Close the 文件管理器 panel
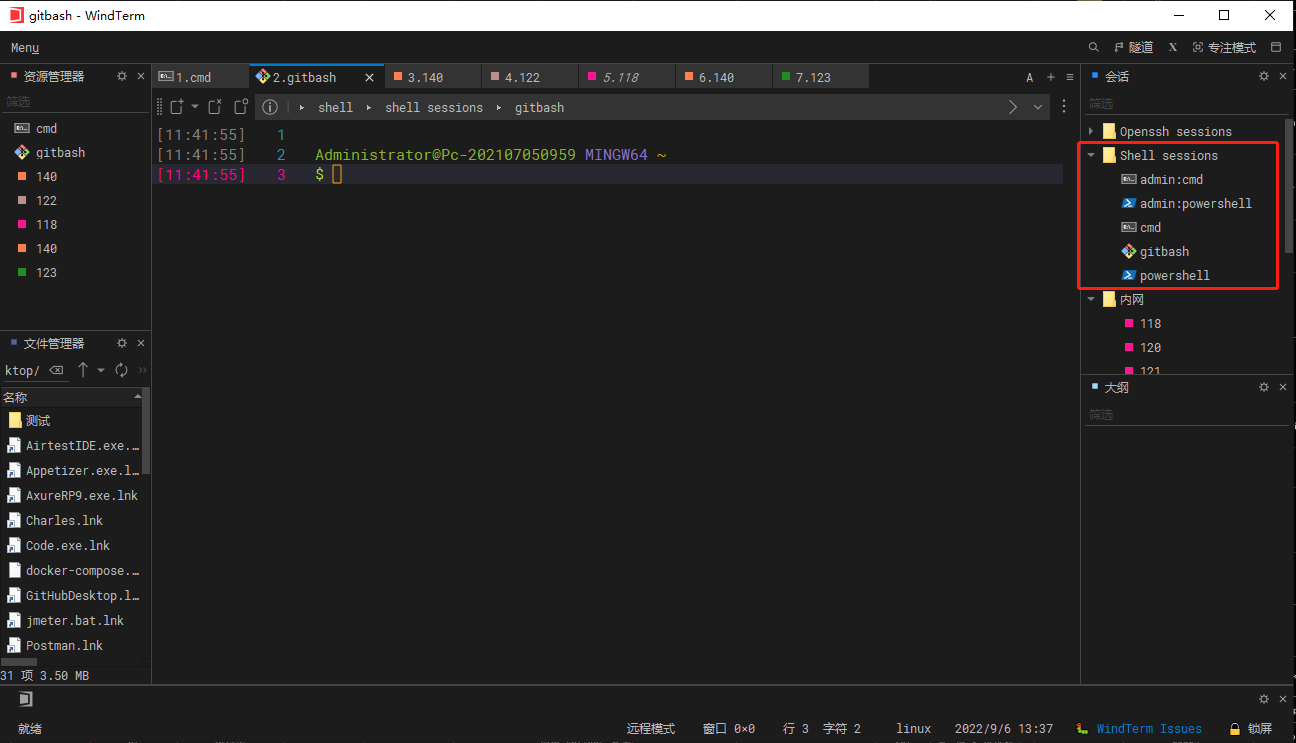Screen dimensions: 1296x743 (x=140, y=343)
